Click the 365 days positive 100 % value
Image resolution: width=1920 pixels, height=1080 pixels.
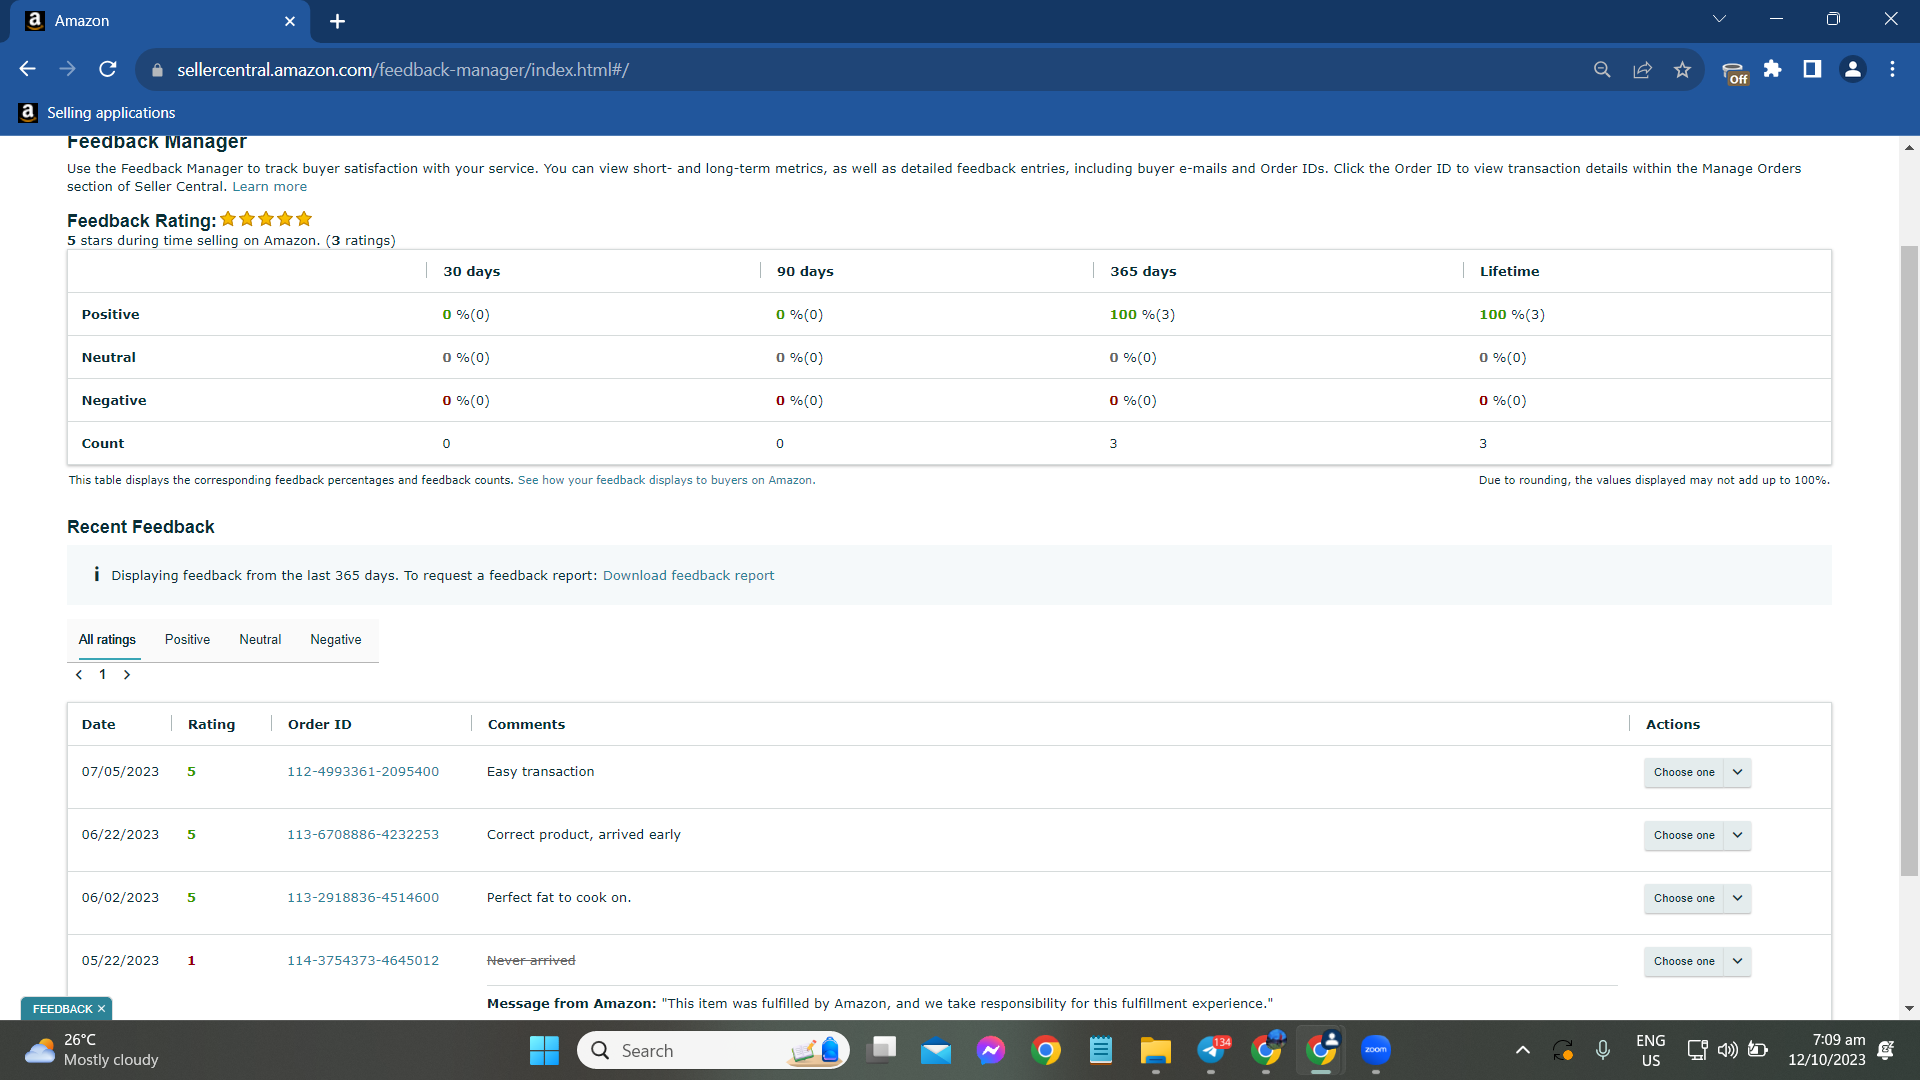pyautogui.click(x=1142, y=315)
